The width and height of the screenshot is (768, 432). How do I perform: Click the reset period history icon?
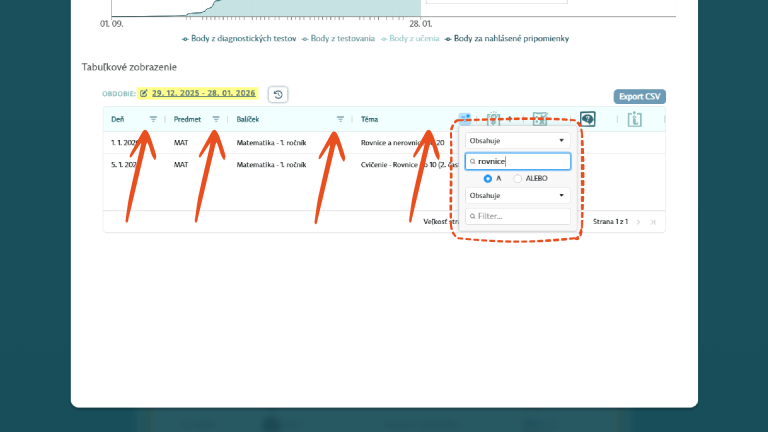278,94
